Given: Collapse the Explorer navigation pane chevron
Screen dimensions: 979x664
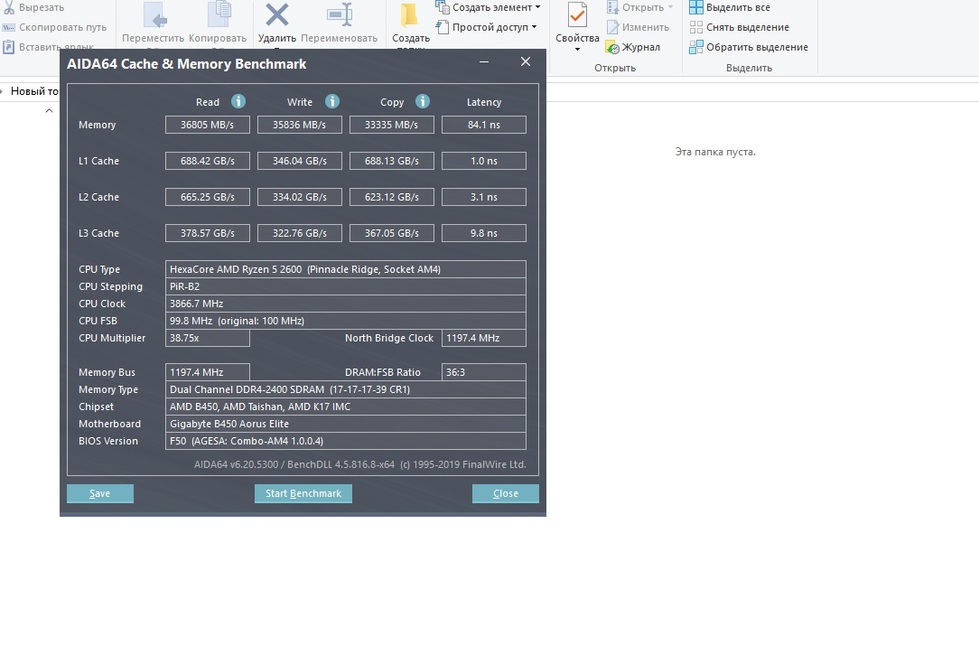Looking at the screenshot, I should click(49, 111).
